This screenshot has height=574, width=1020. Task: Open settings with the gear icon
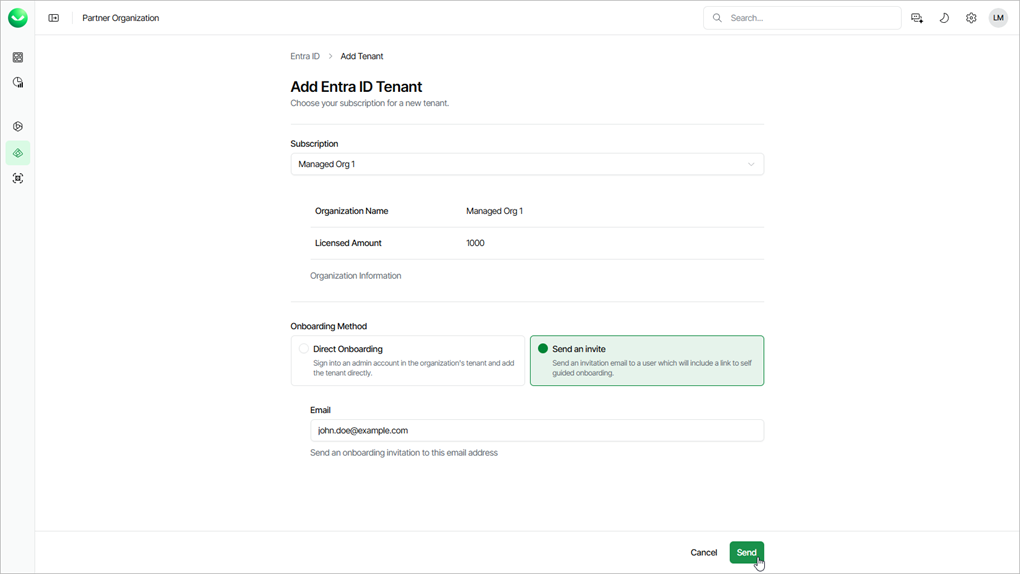971,18
